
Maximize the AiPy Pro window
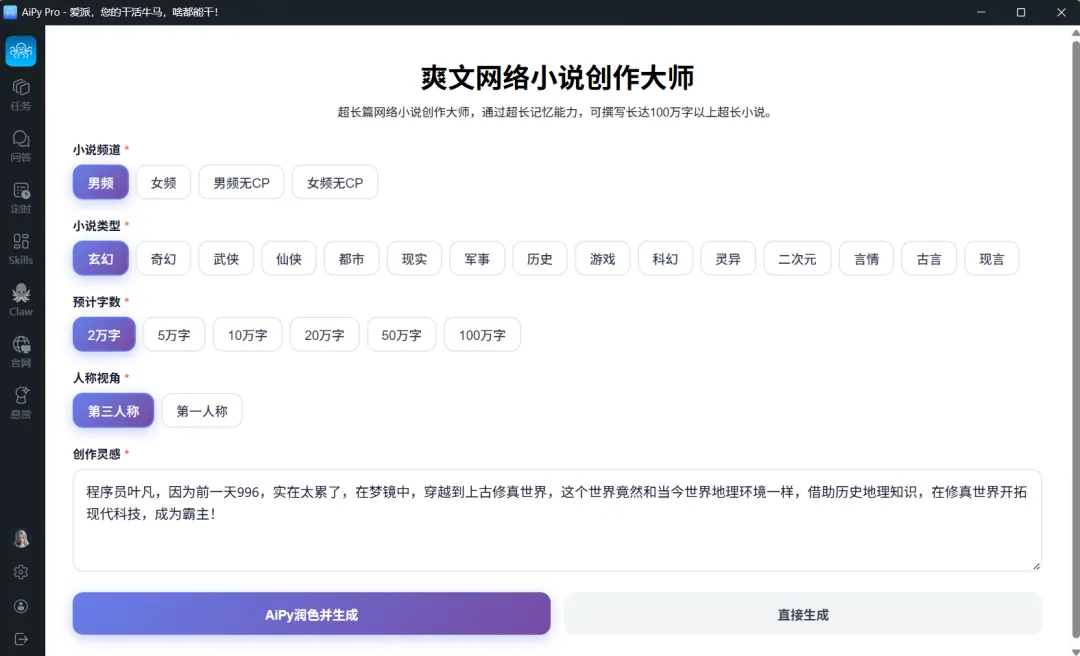(x=1021, y=12)
